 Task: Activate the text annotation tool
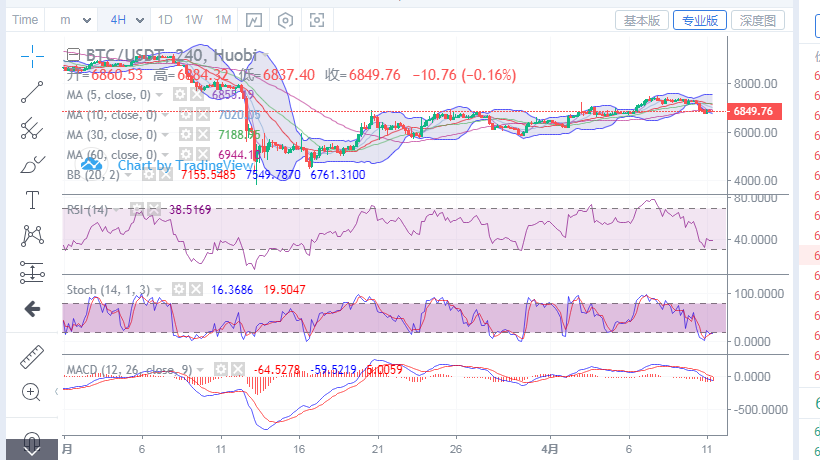coord(33,199)
